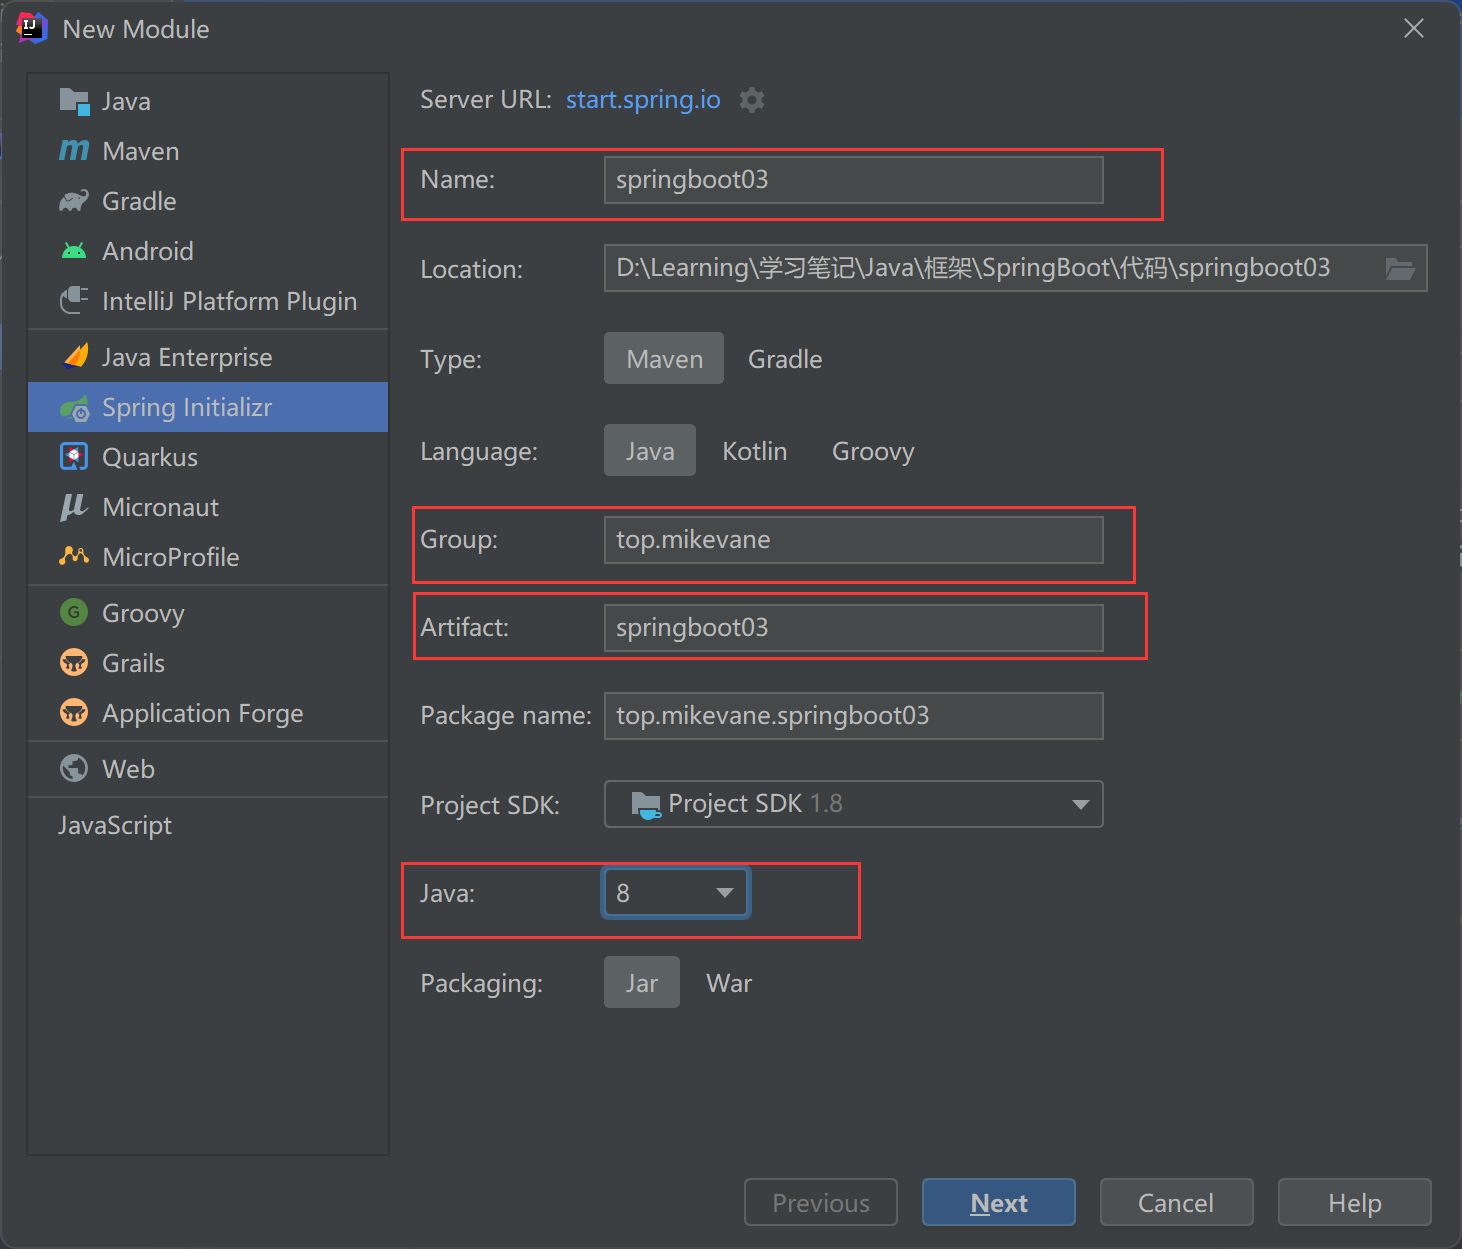Image resolution: width=1462 pixels, height=1249 pixels.
Task: Choose the Grails module type
Action: [208, 663]
